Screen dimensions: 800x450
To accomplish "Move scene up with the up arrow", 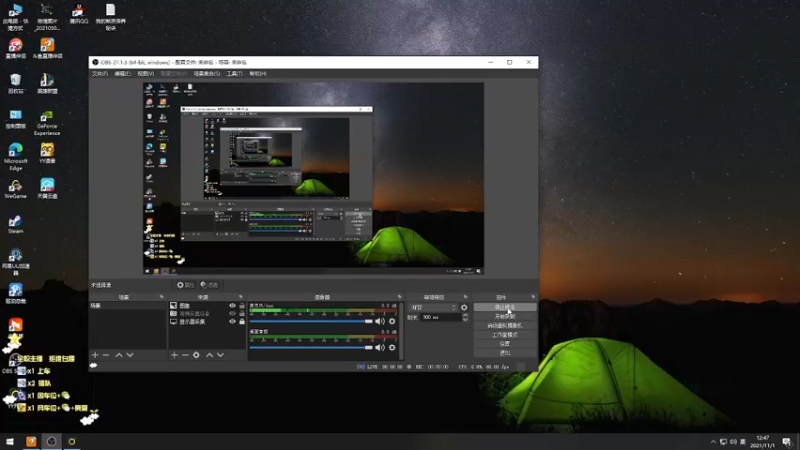I will [x=119, y=355].
